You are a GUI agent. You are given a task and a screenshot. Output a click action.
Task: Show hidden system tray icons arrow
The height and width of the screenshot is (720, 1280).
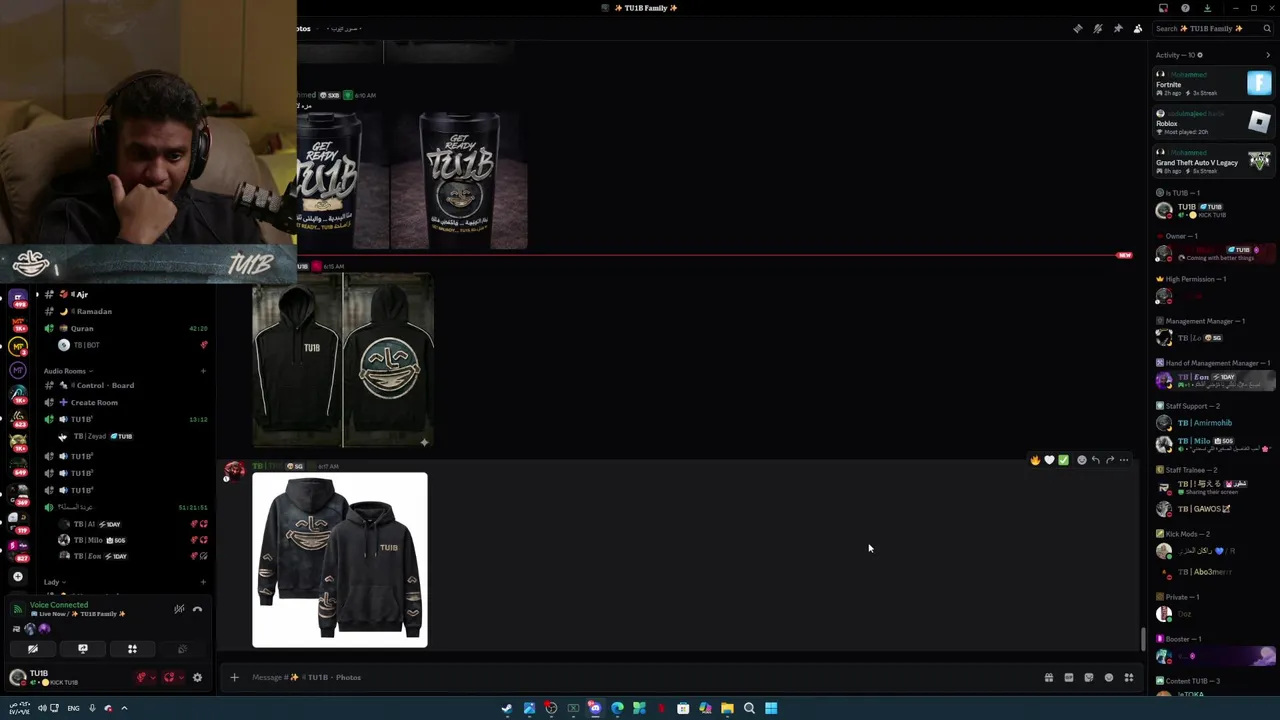pyautogui.click(x=124, y=708)
